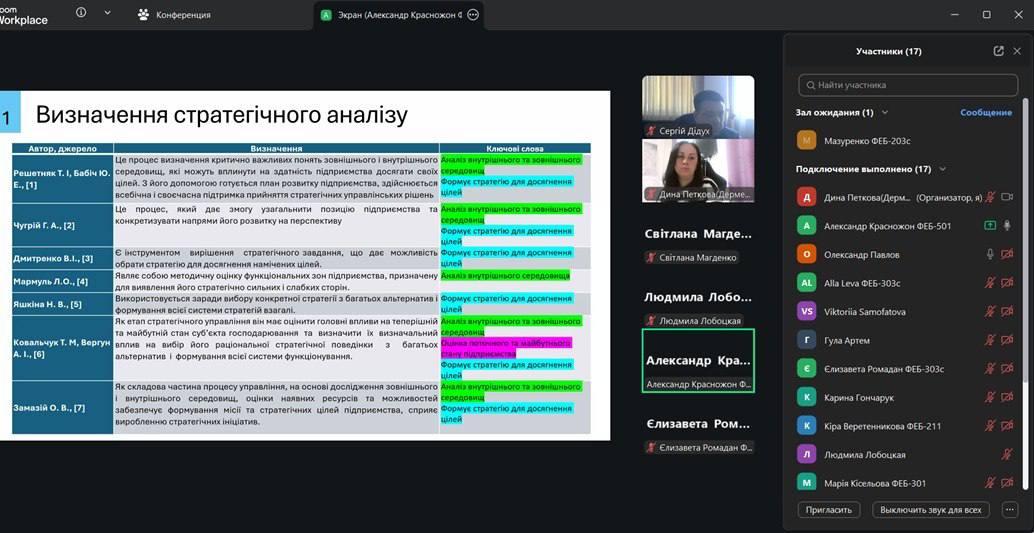1034x533 pixels.
Task: Toggle microphone for Олександр Павлов
Action: click(x=990, y=255)
